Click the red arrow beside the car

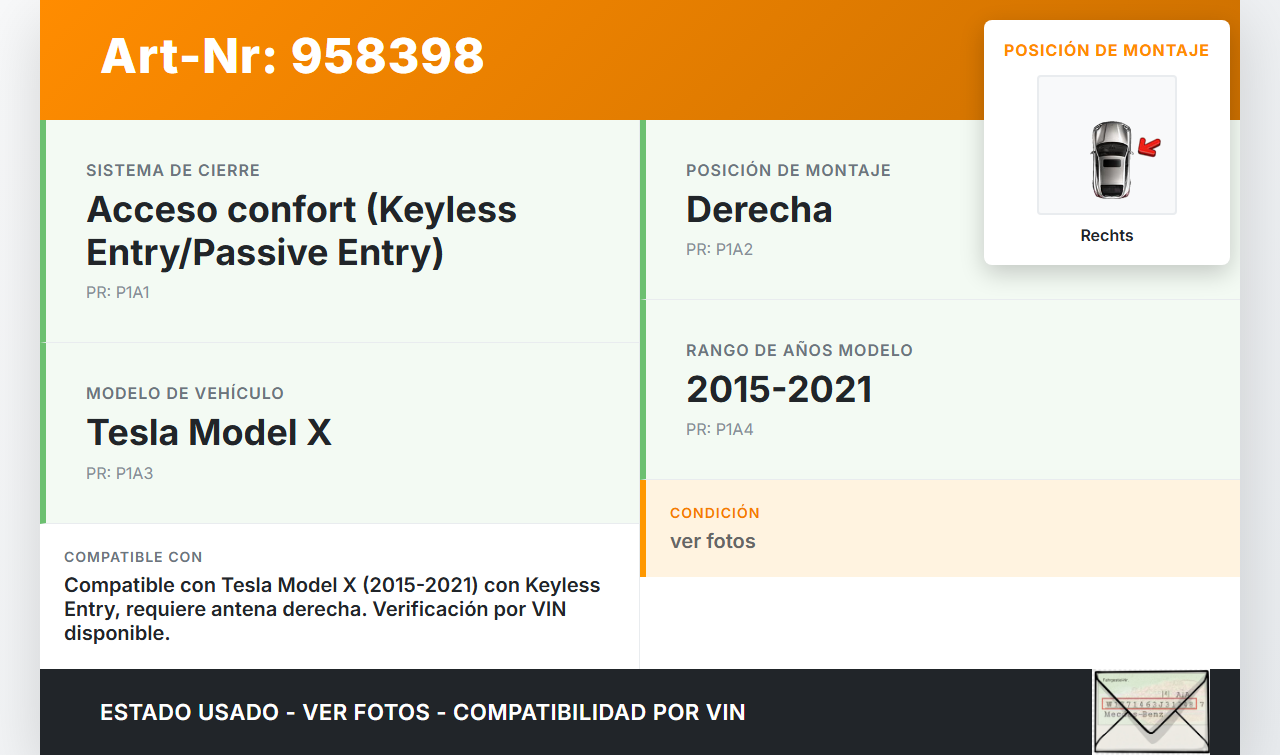tap(1150, 148)
